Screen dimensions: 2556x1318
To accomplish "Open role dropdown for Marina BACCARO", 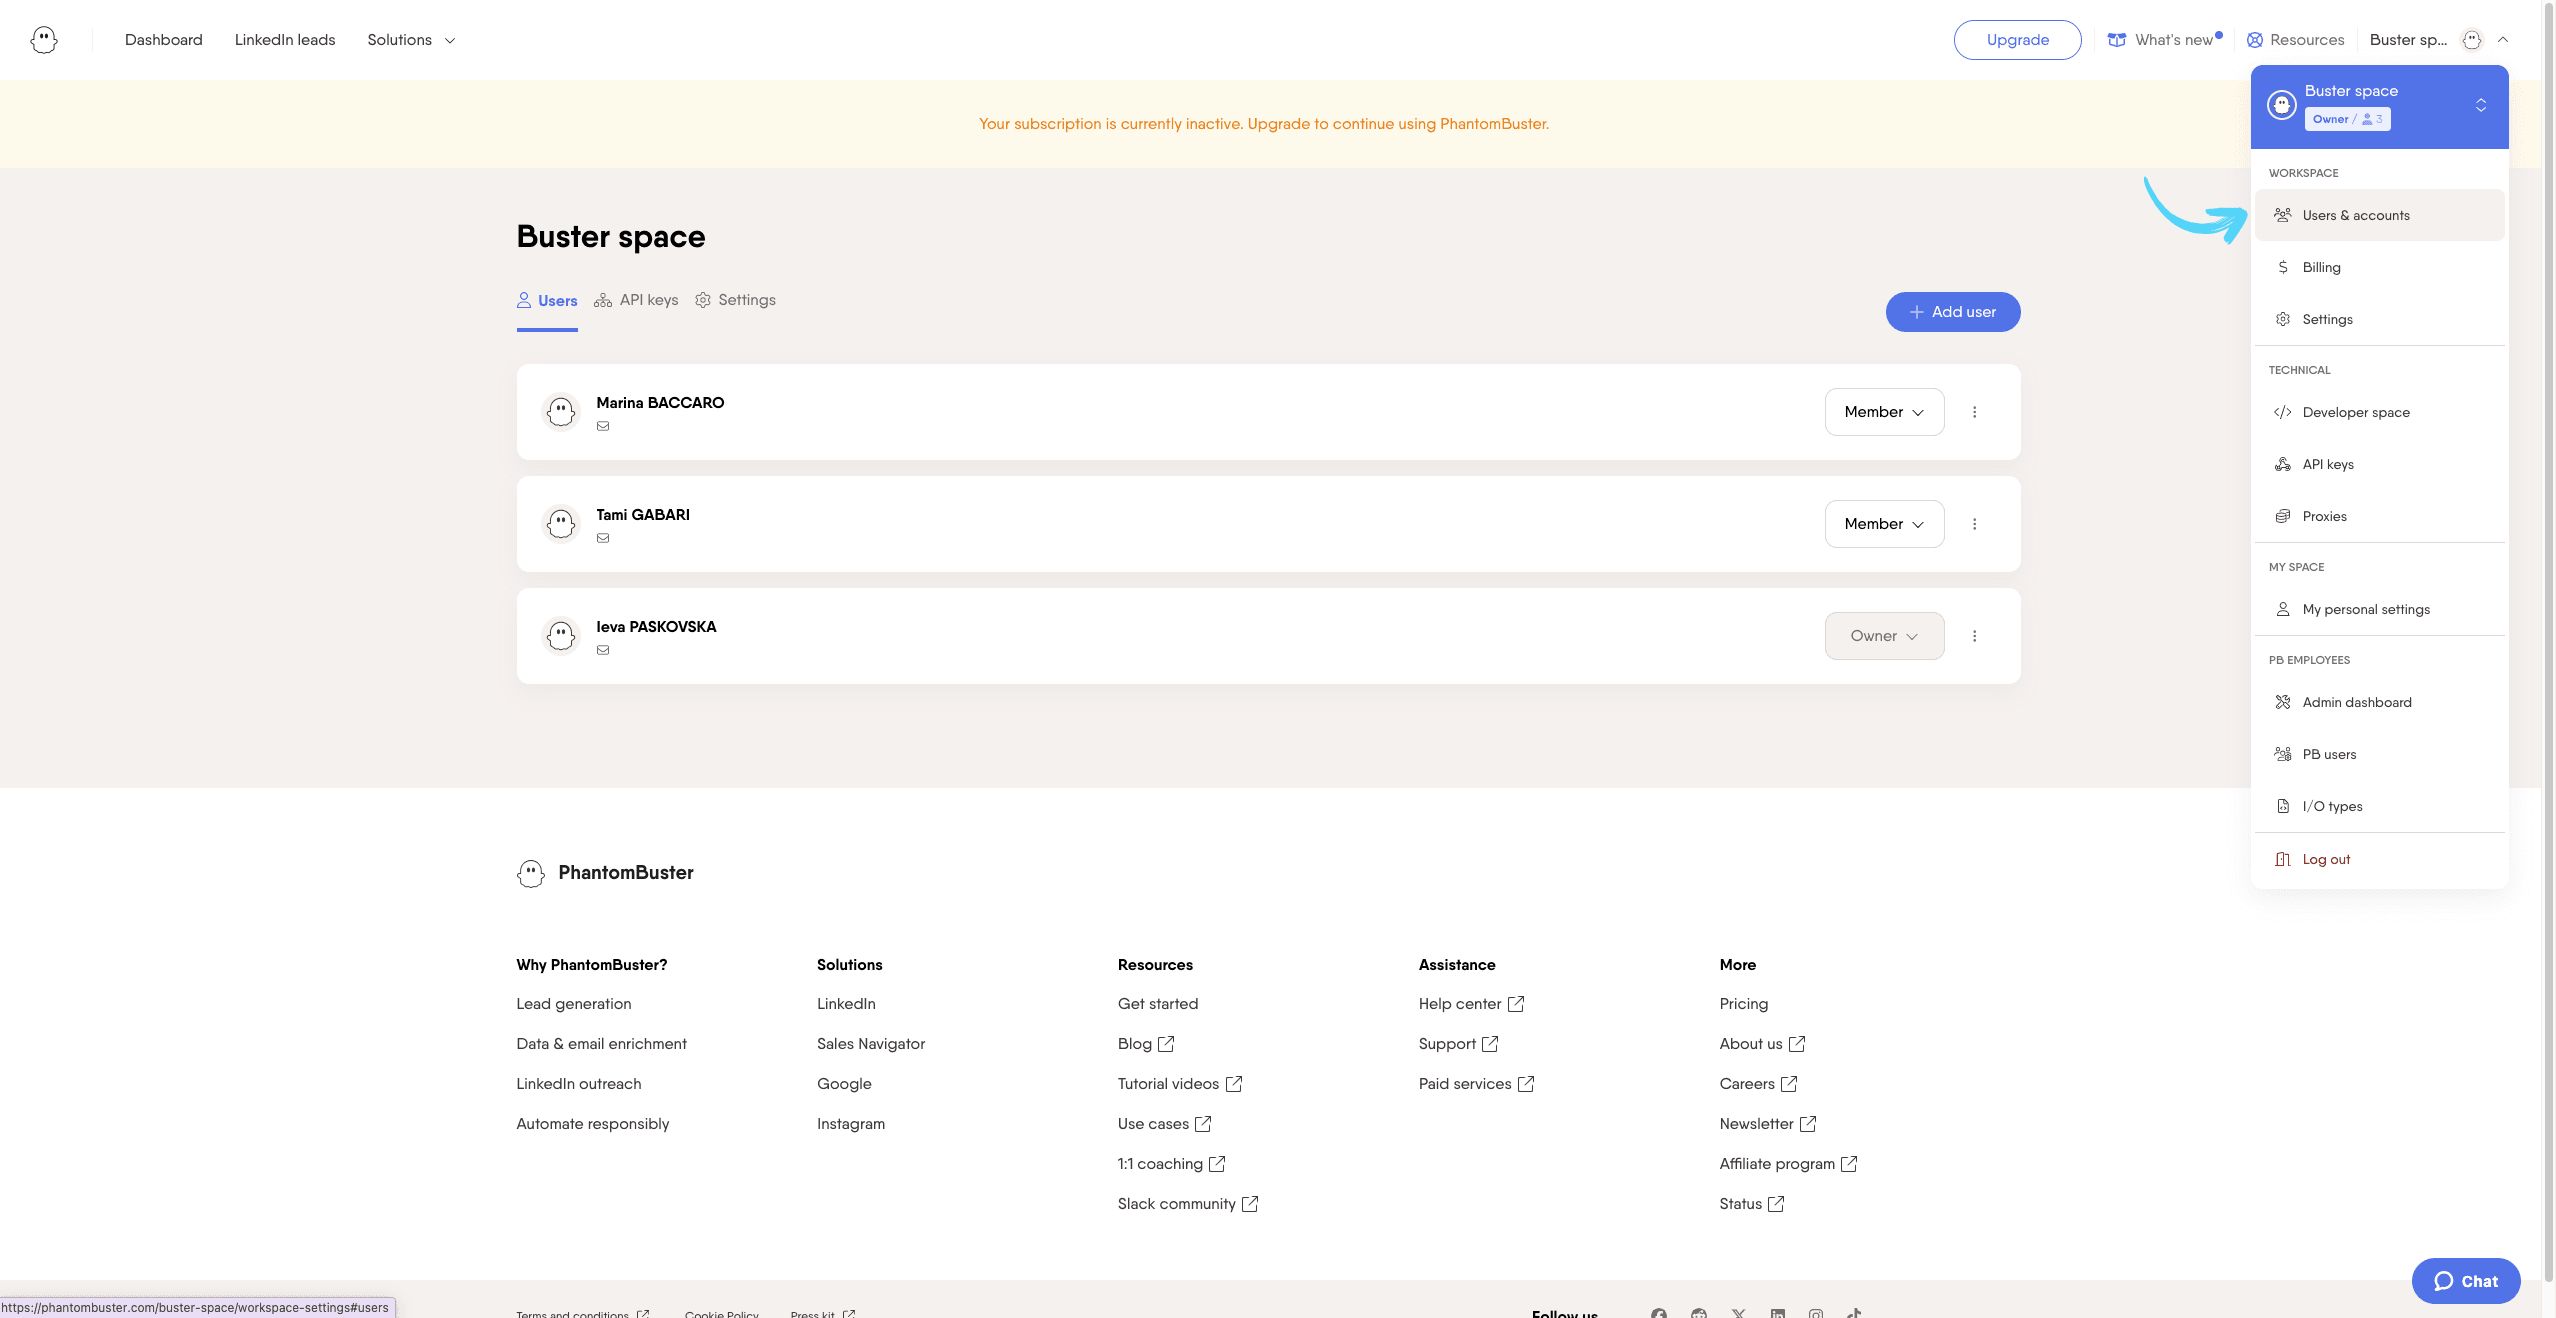I will pyautogui.click(x=1884, y=412).
